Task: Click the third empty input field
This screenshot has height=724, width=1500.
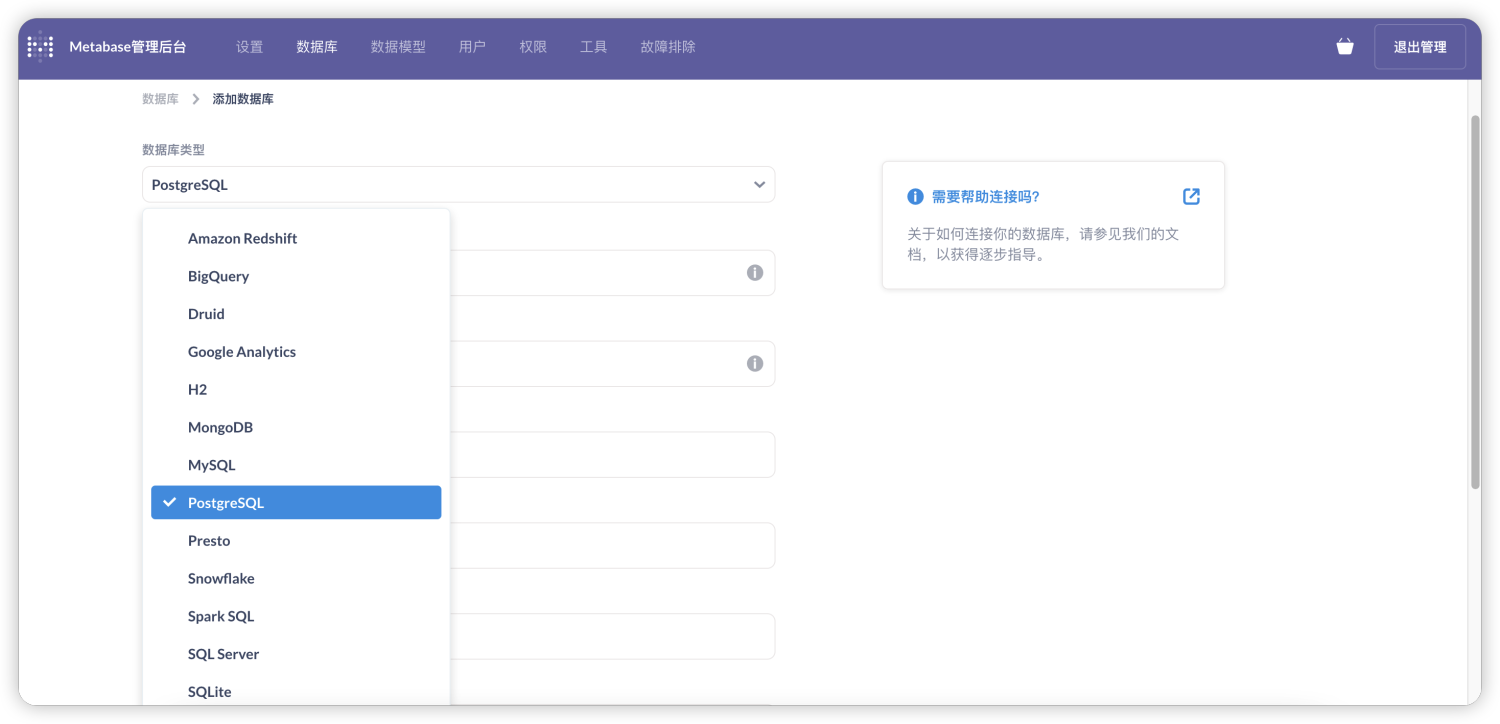Action: pos(612,455)
